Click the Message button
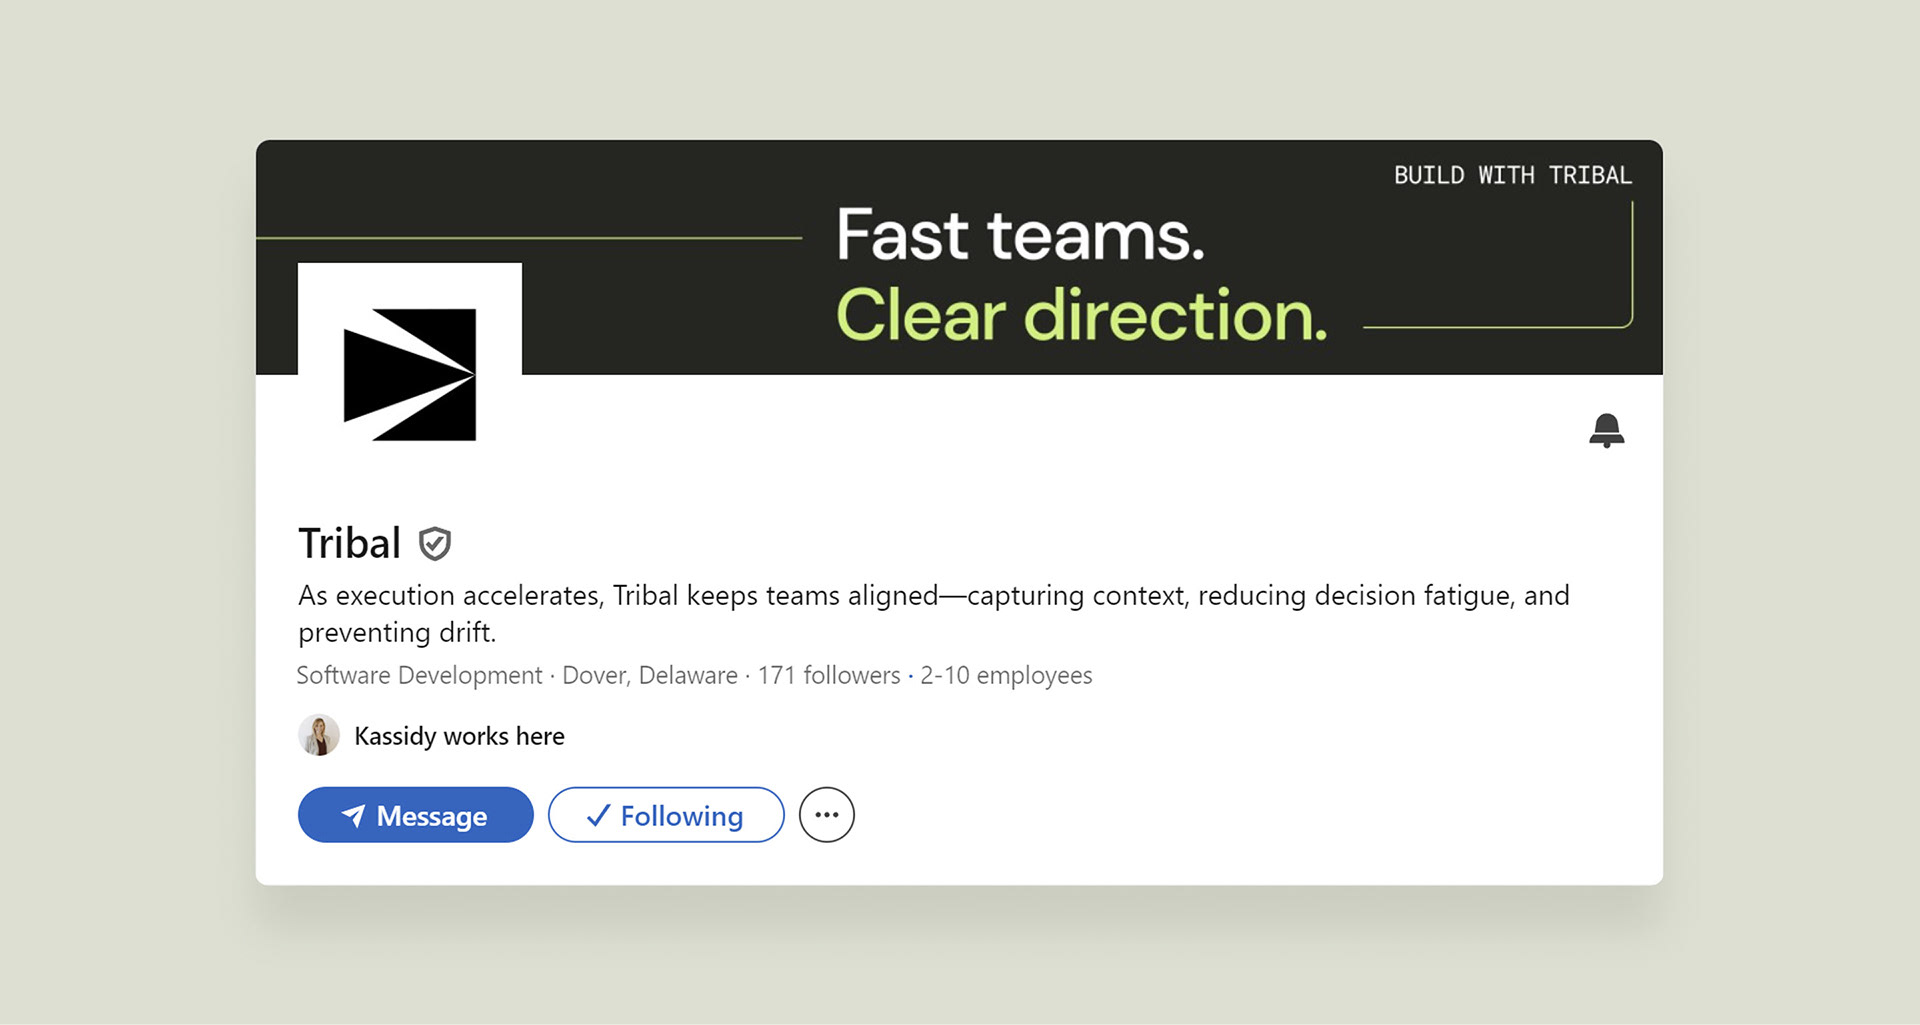Image resolution: width=1920 pixels, height=1025 pixels. point(415,815)
